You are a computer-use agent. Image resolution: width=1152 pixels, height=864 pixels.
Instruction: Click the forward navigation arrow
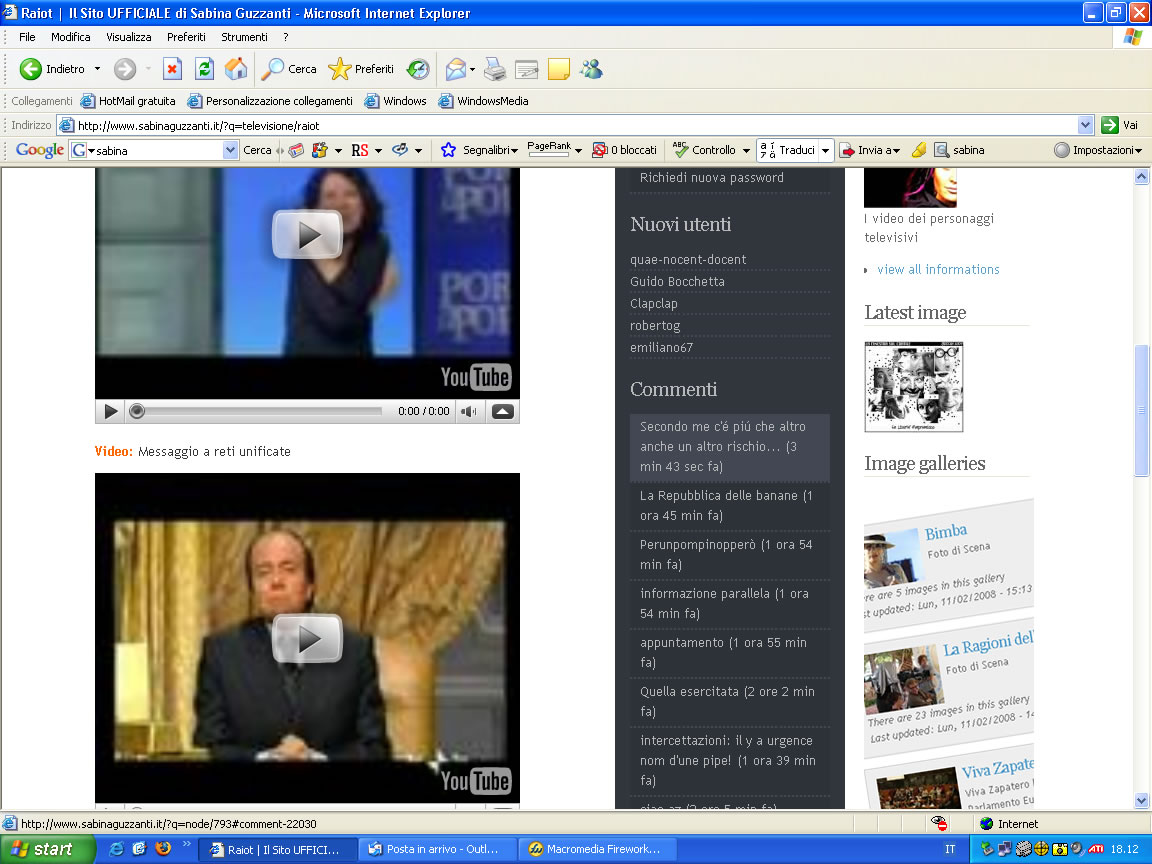coord(125,69)
